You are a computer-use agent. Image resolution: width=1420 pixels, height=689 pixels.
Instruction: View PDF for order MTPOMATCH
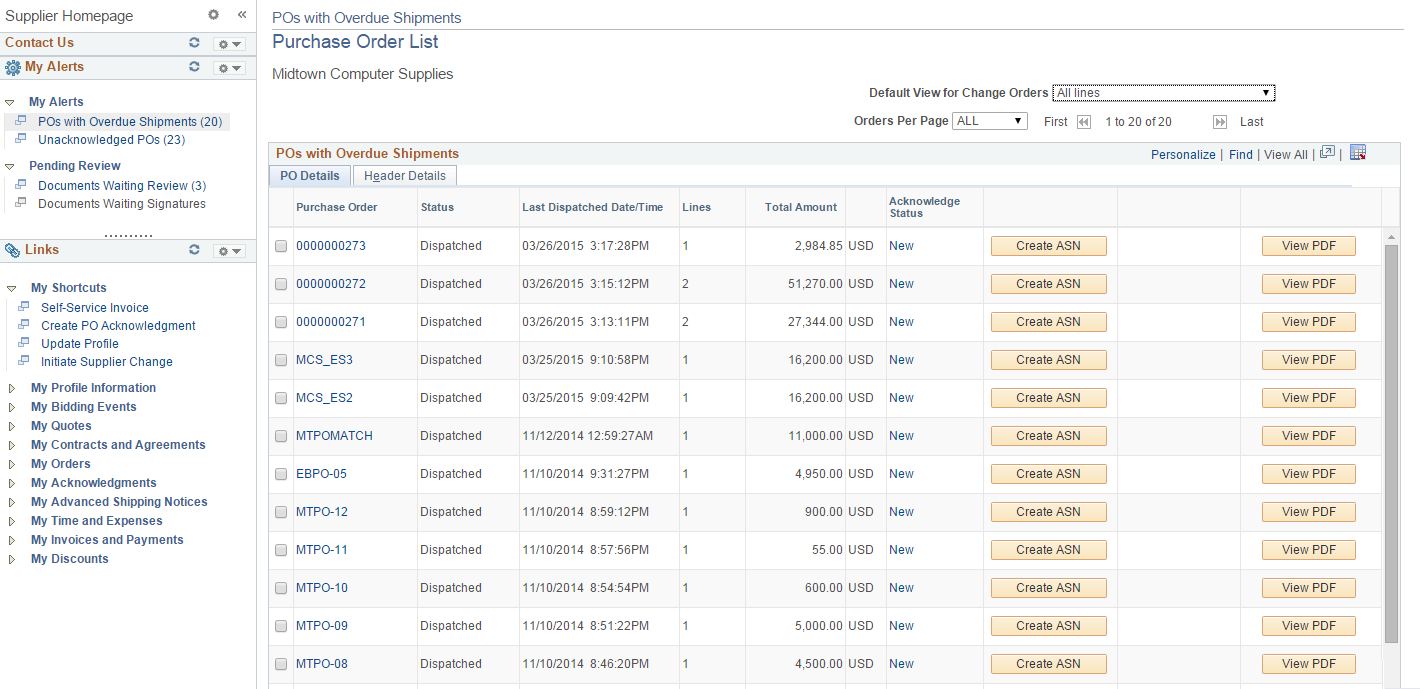click(x=1308, y=435)
